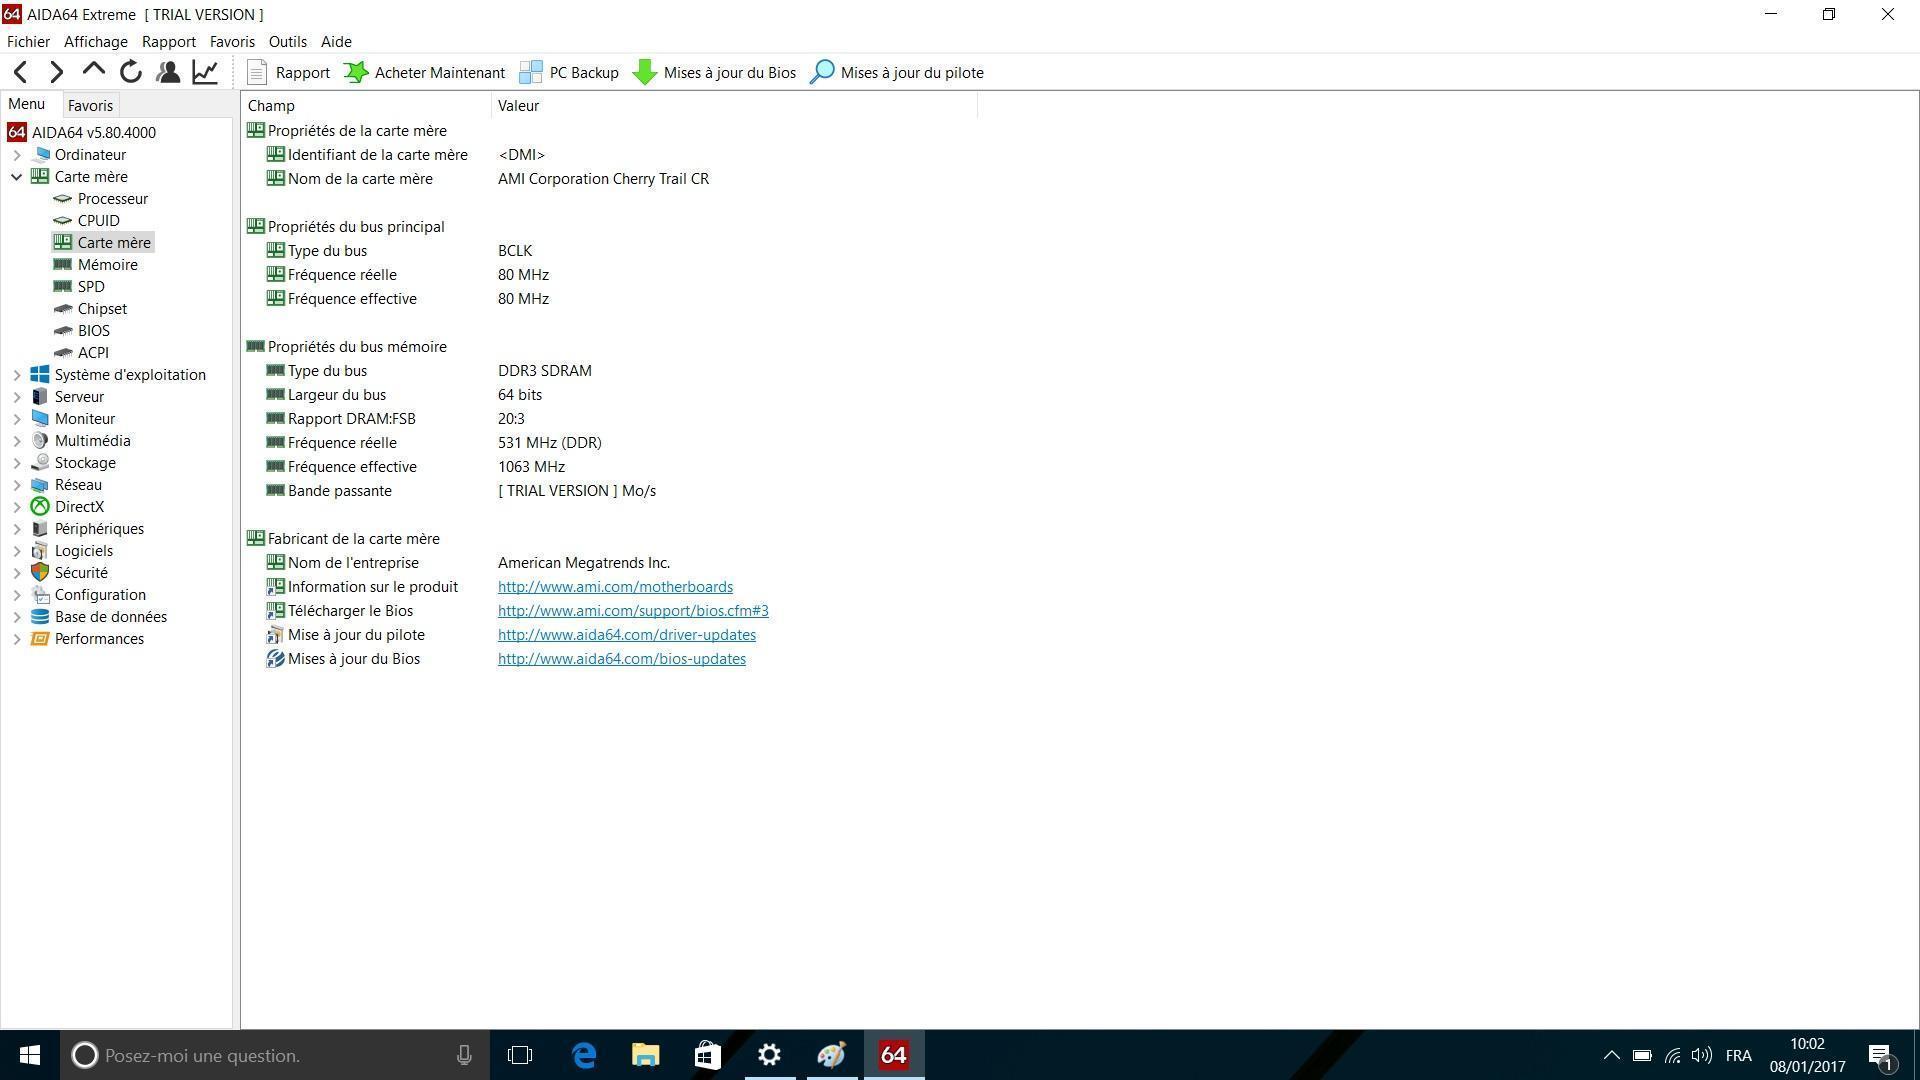Open the Outils menu

click(287, 42)
